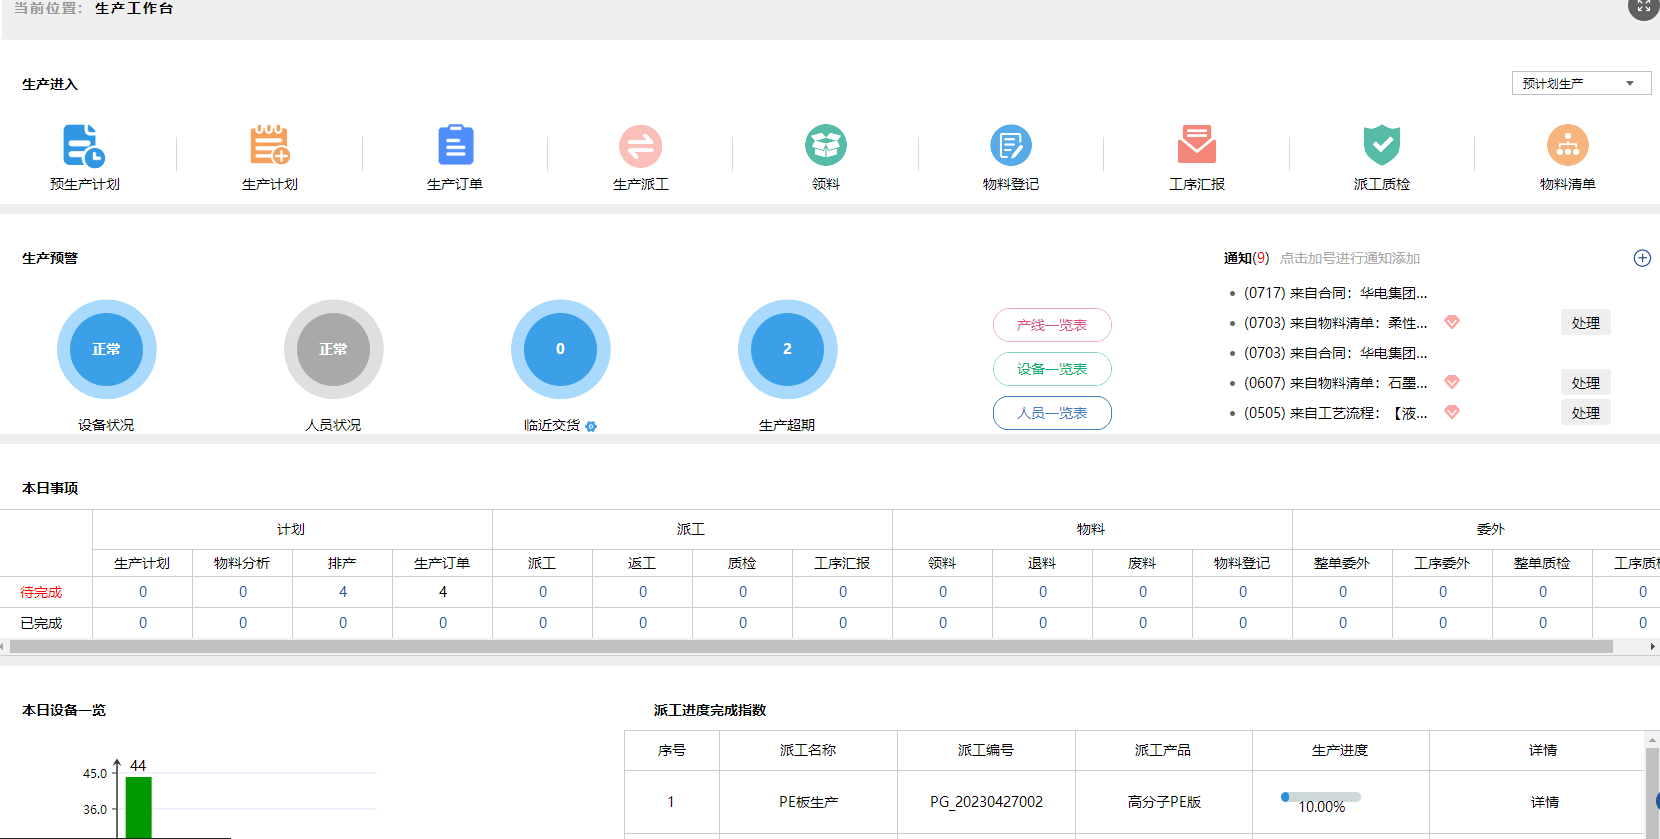Open the 预计划生产 dropdown
This screenshot has height=839, width=1660.
click(x=1581, y=83)
